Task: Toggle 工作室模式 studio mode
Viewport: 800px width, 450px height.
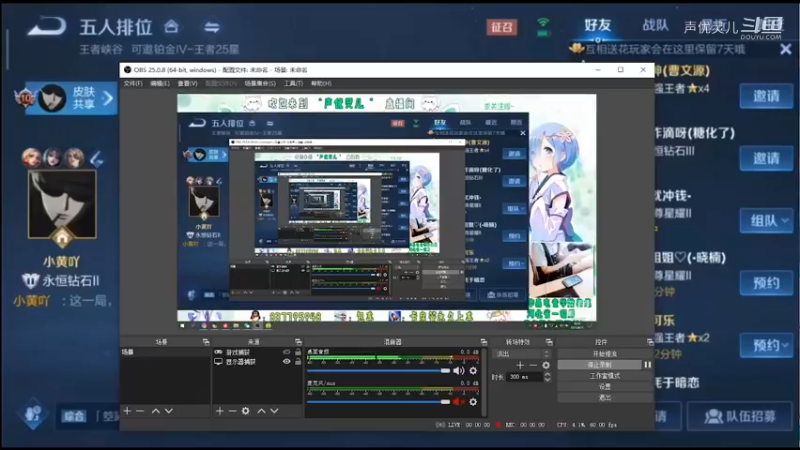Action: pos(605,376)
